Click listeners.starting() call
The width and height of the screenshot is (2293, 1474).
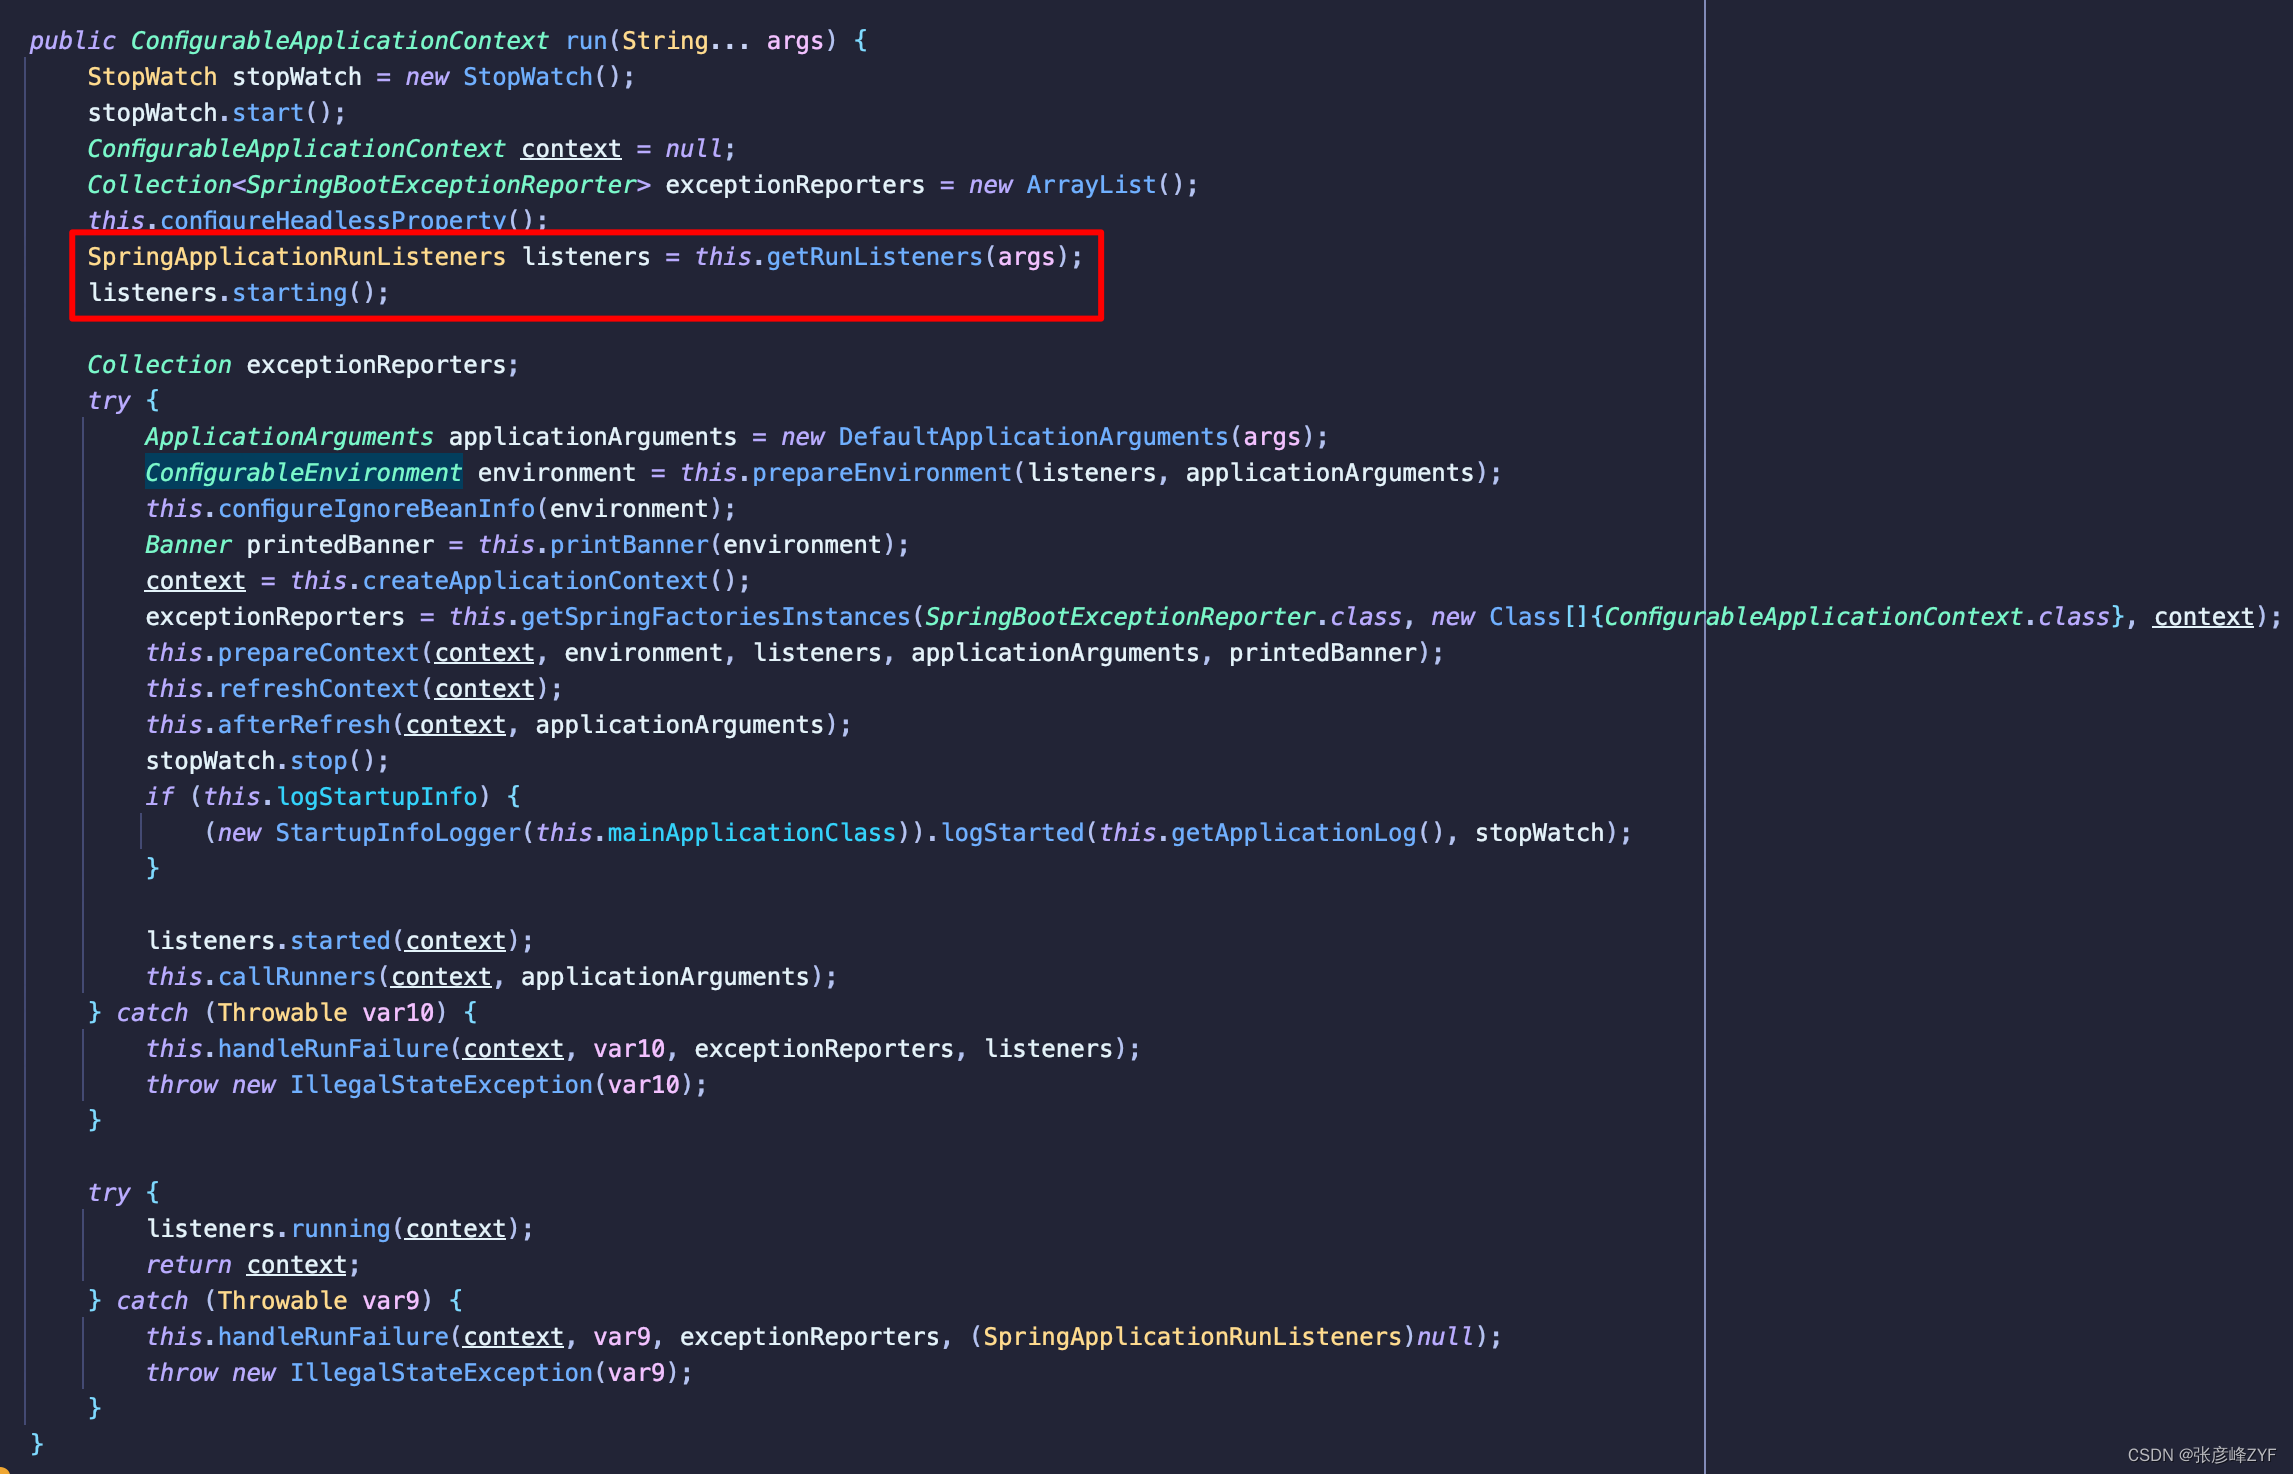tap(238, 293)
